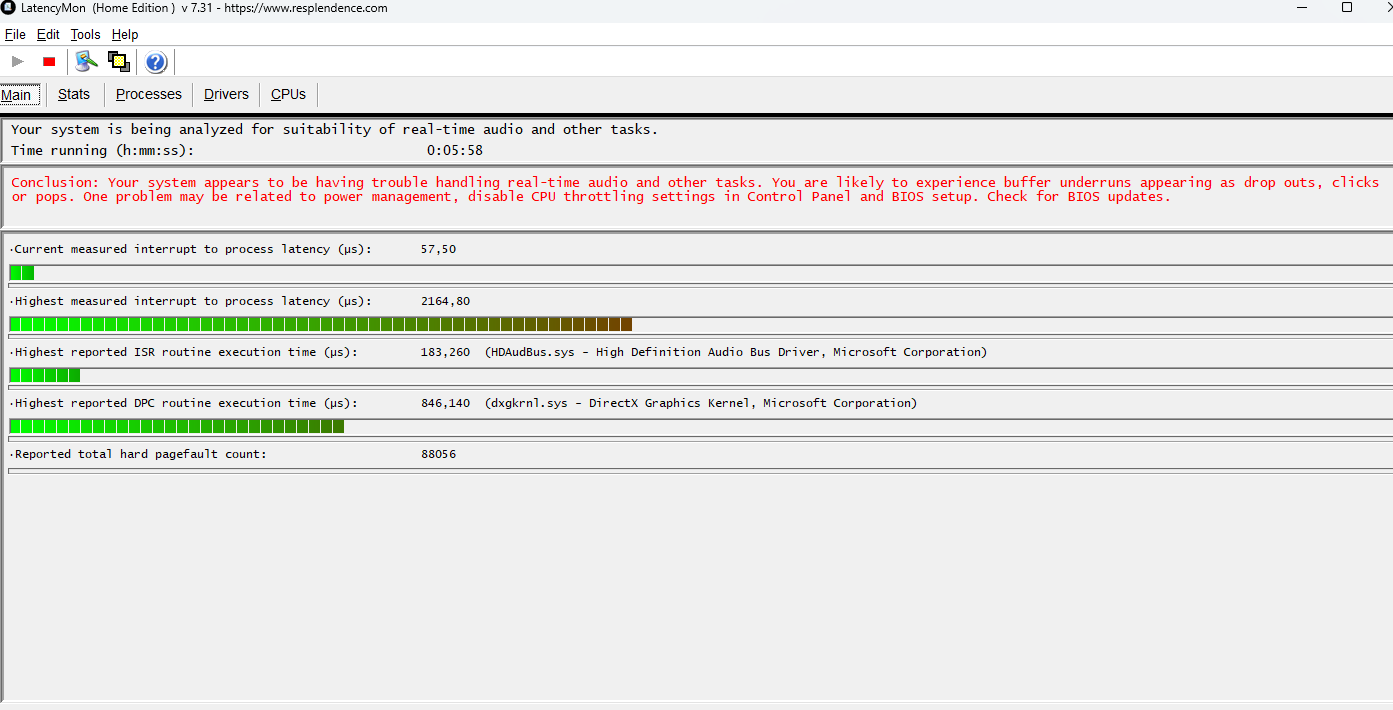1393x710 pixels.
Task: Open the Processes tab
Action: point(148,94)
